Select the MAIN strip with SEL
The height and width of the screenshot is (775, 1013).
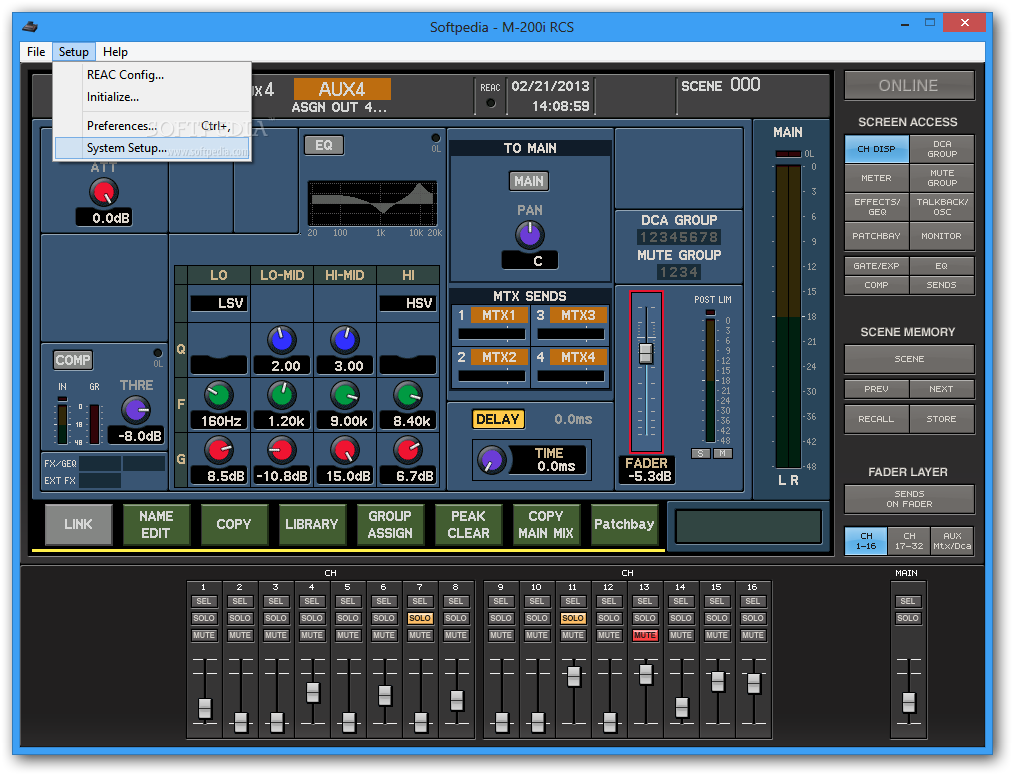pos(907,601)
